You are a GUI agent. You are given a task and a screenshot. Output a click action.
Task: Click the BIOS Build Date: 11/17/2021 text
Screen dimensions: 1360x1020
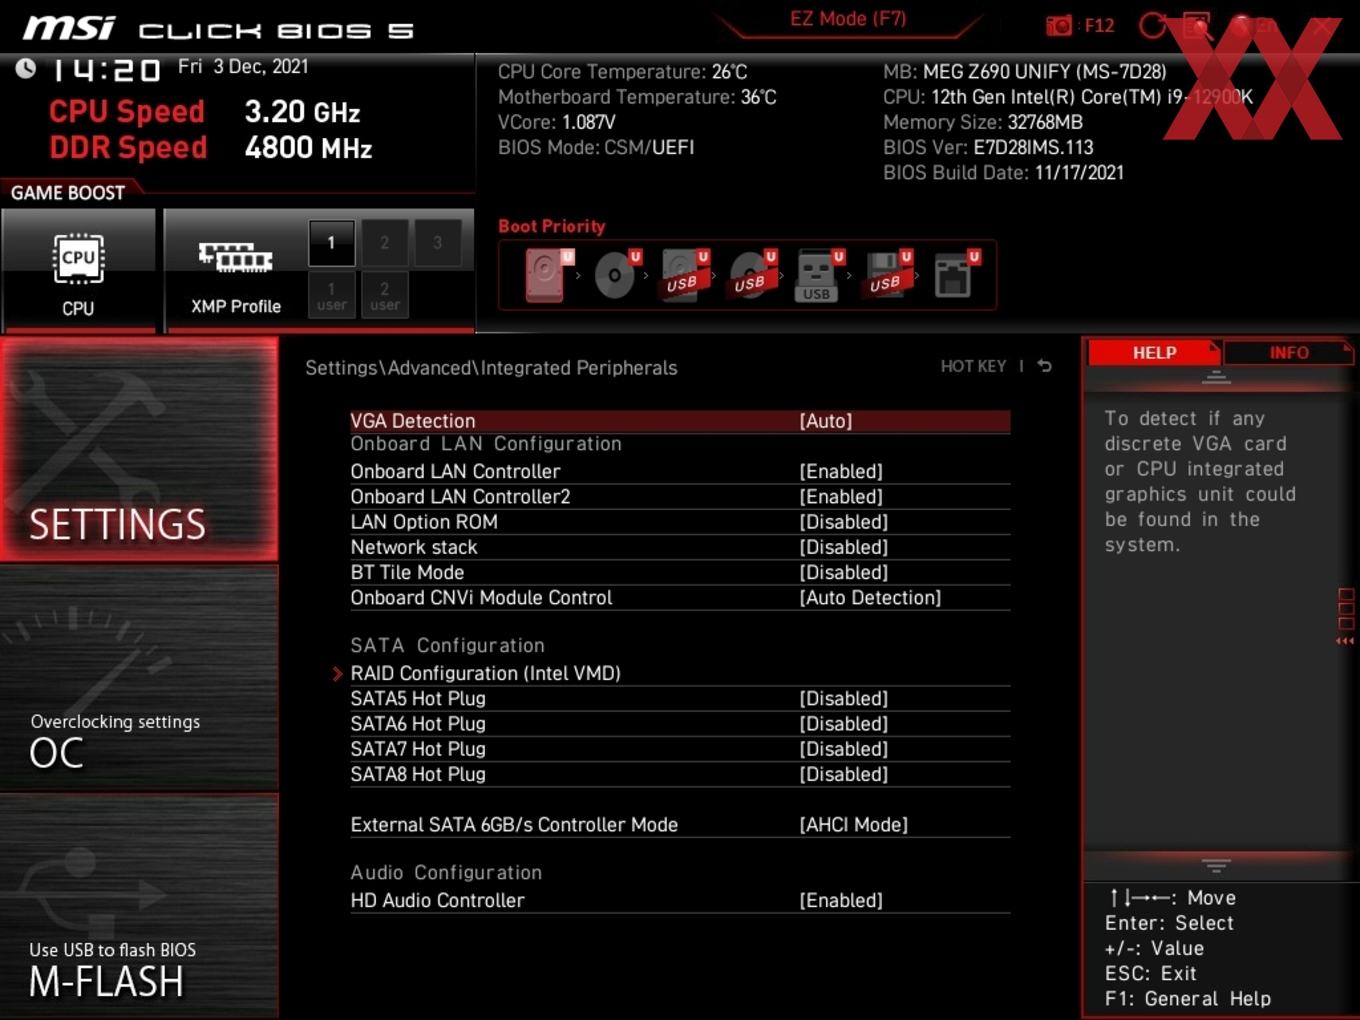click(1003, 173)
